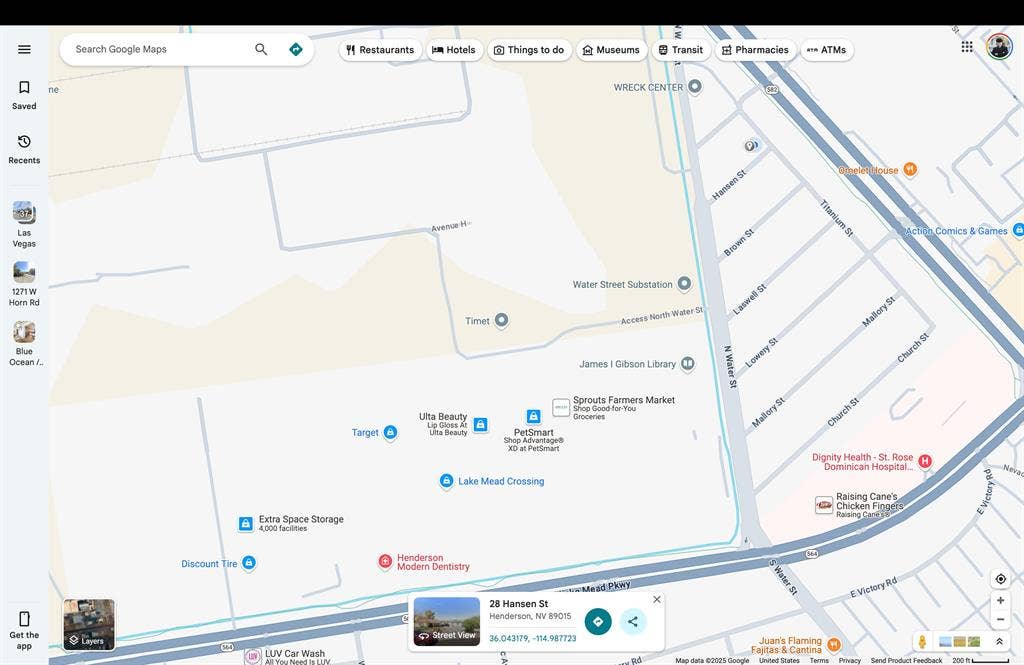The image size is (1024, 665).
Task: Open directions from the search bar
Action: click(x=295, y=50)
